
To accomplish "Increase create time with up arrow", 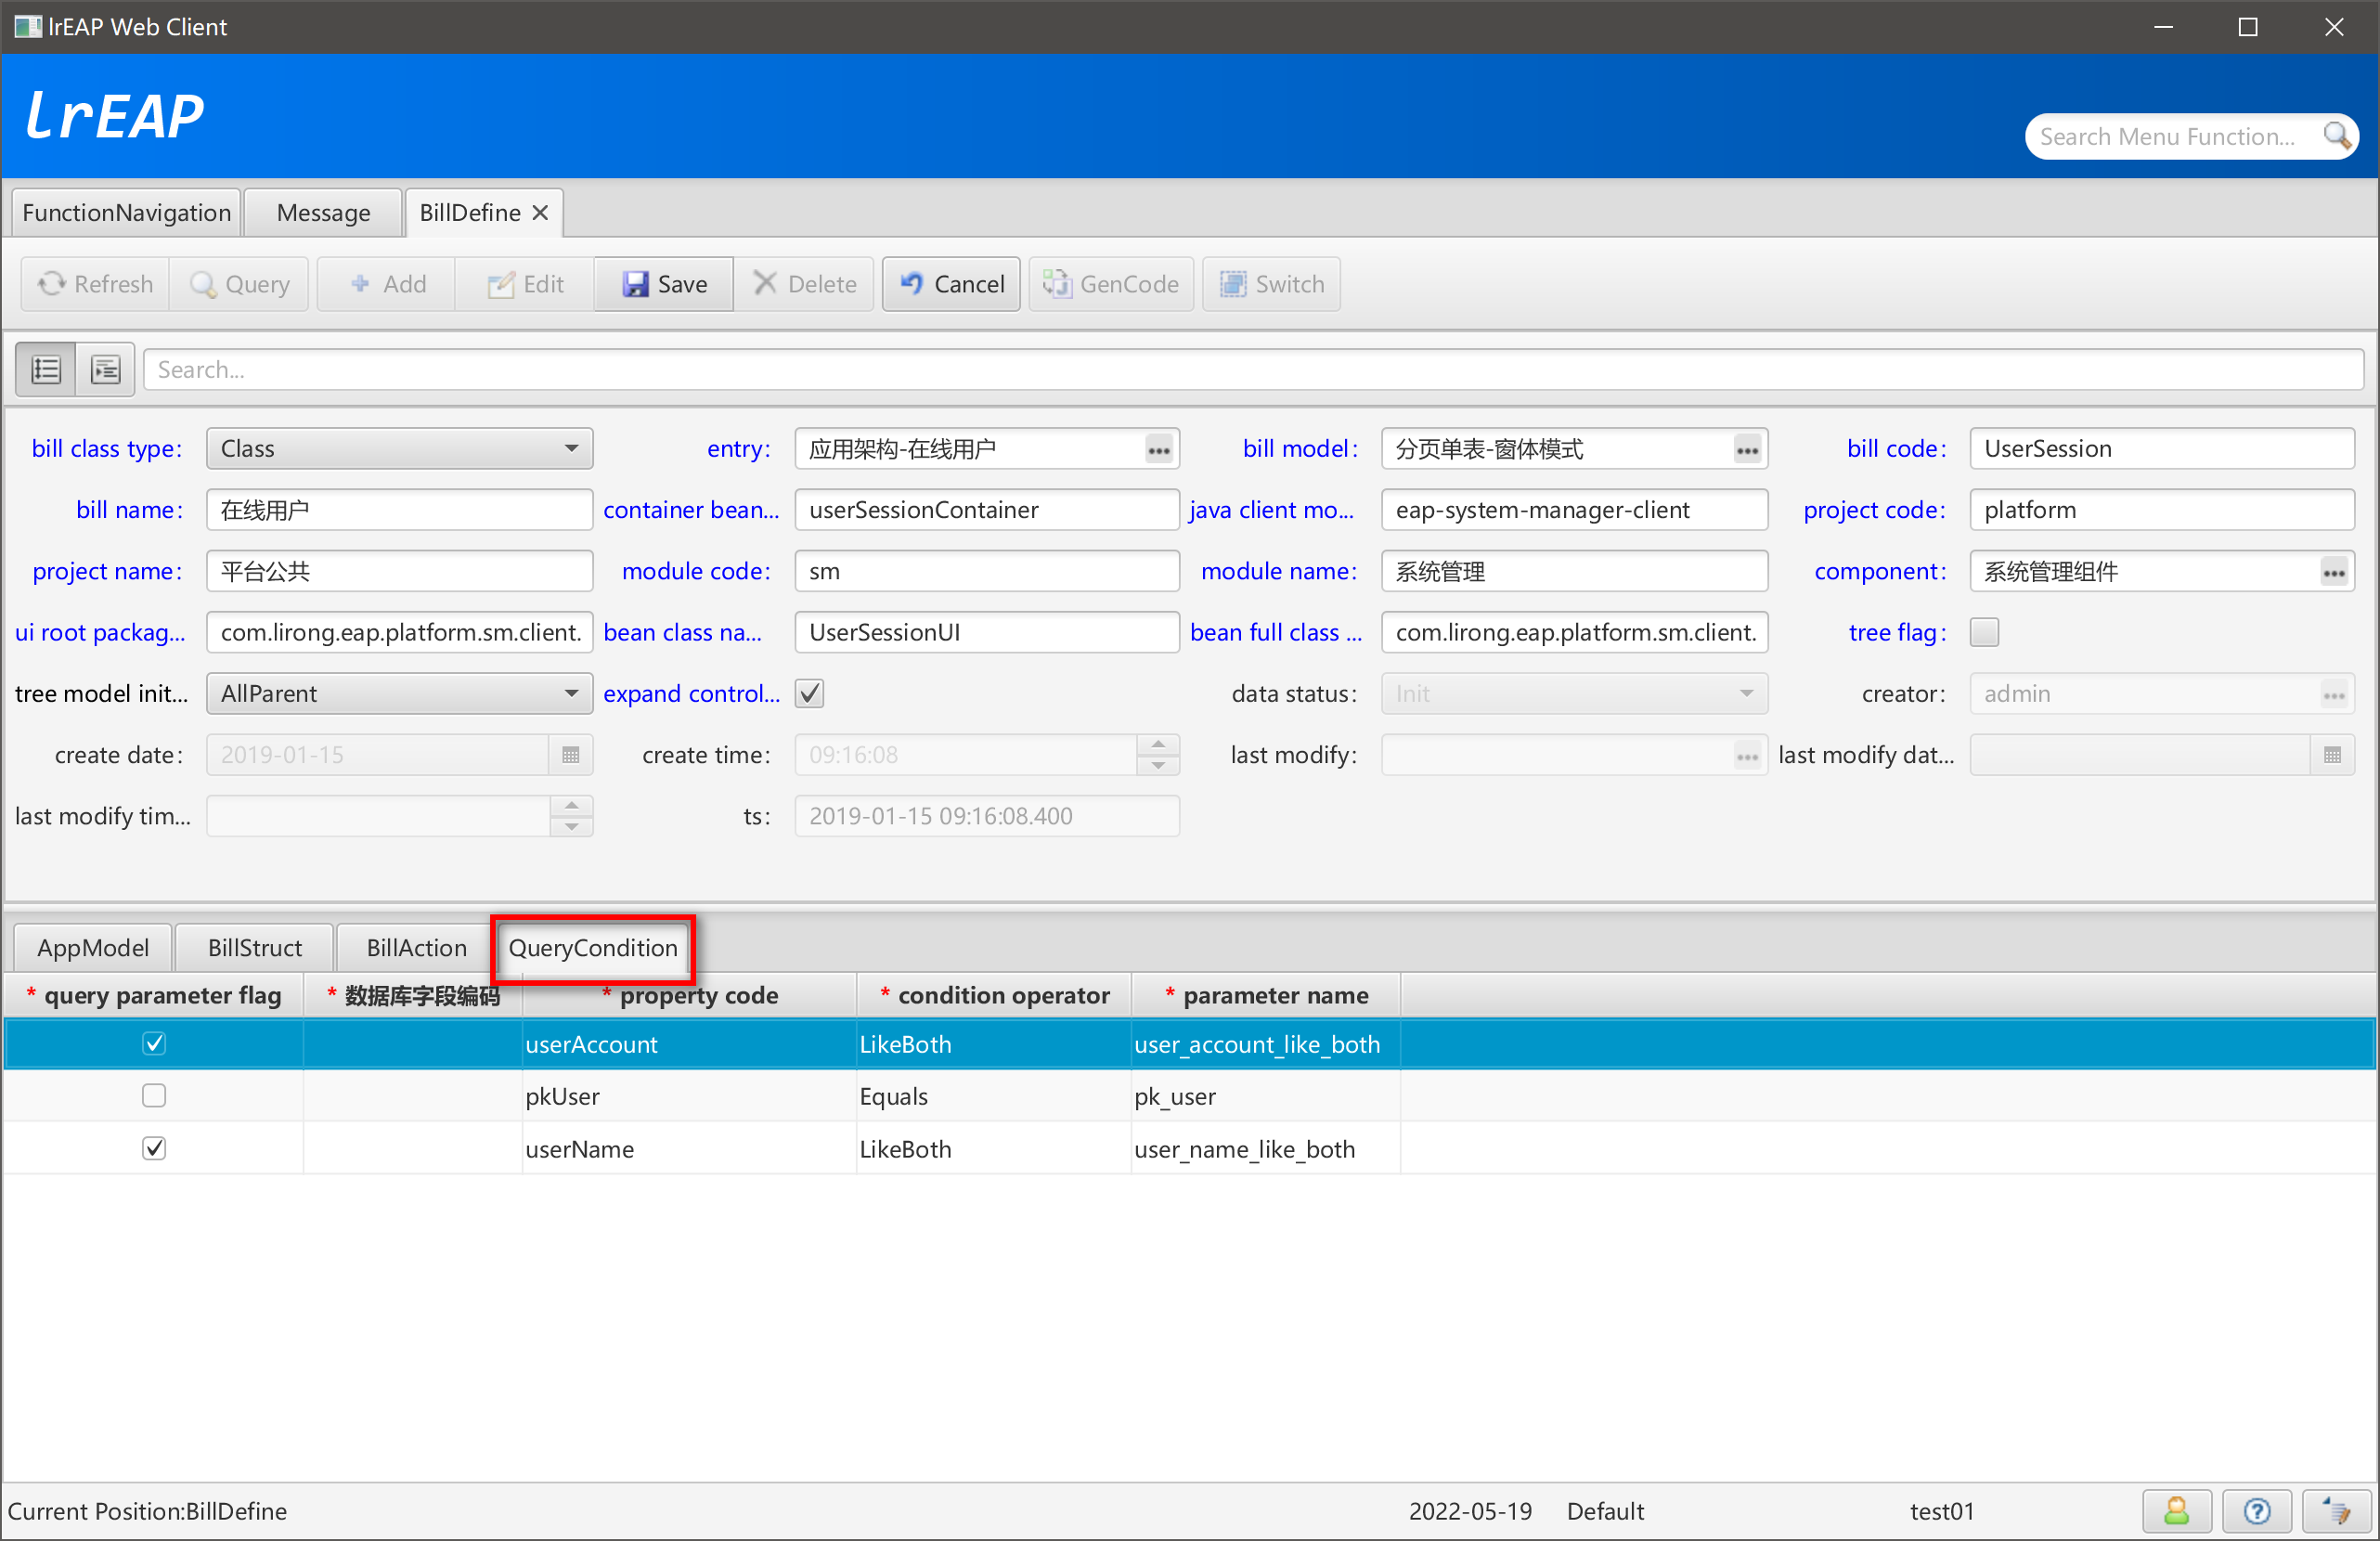I will click(x=1158, y=745).
